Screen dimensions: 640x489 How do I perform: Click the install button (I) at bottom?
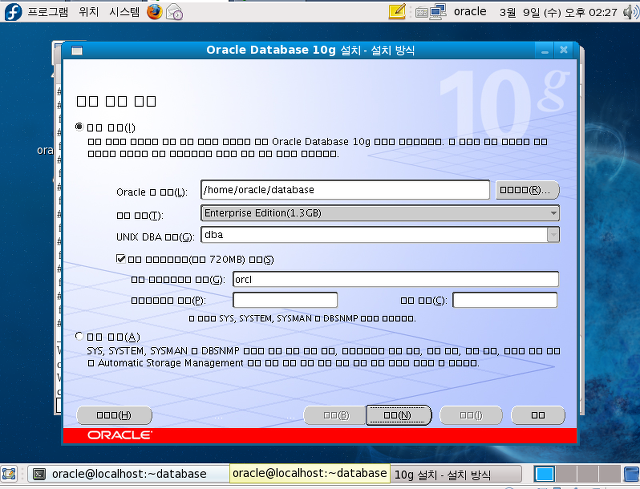tap(471, 416)
